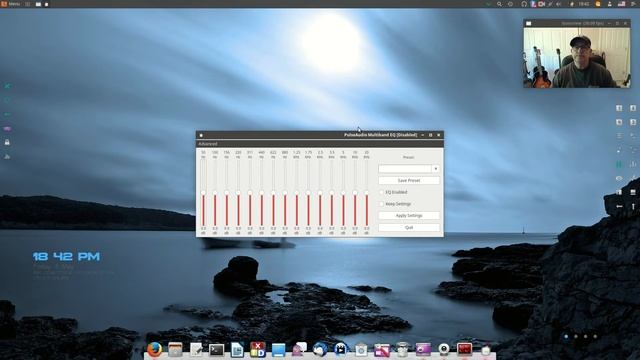Click the eye icon on right desktop panel
Screen dimensions: 640x360
[619, 178]
